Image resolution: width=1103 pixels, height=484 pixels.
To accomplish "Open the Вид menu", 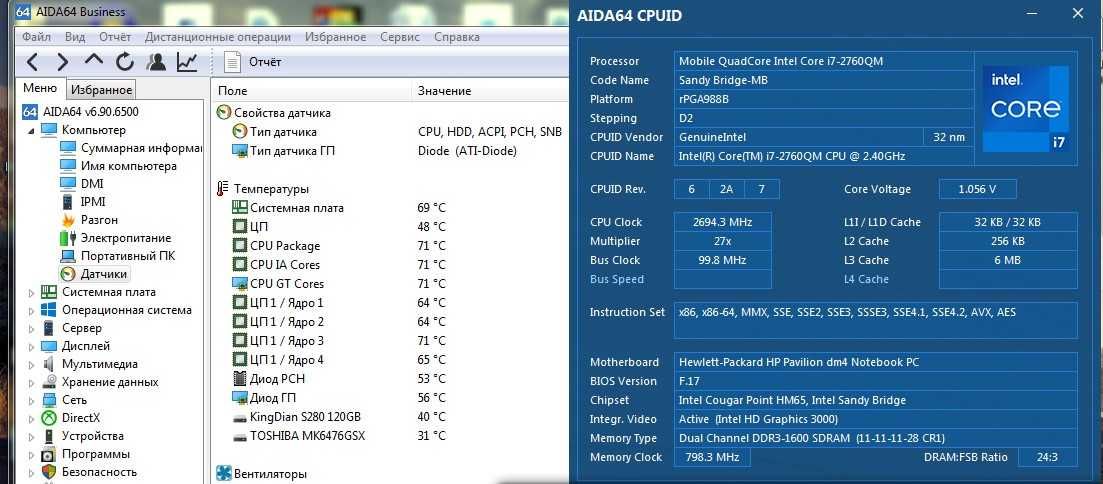I will pyautogui.click(x=75, y=37).
